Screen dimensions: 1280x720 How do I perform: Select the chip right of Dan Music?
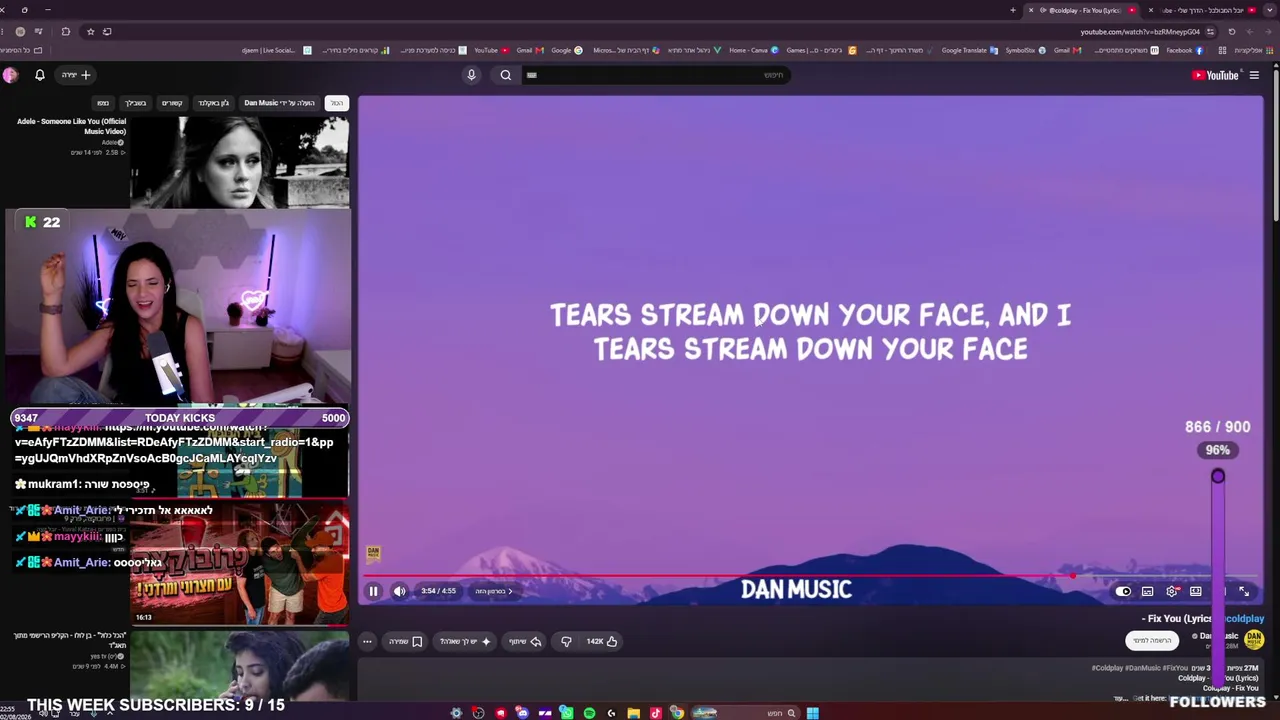pos(337,103)
